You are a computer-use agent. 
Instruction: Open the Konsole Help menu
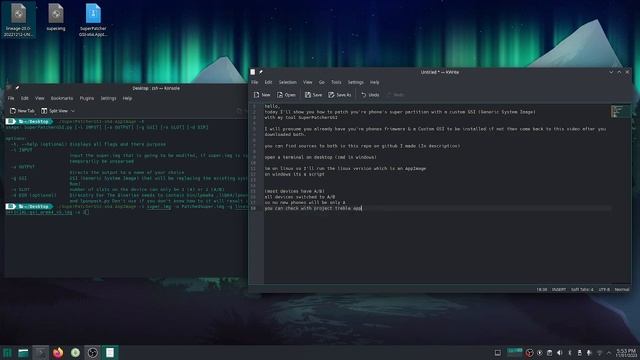click(x=127, y=98)
